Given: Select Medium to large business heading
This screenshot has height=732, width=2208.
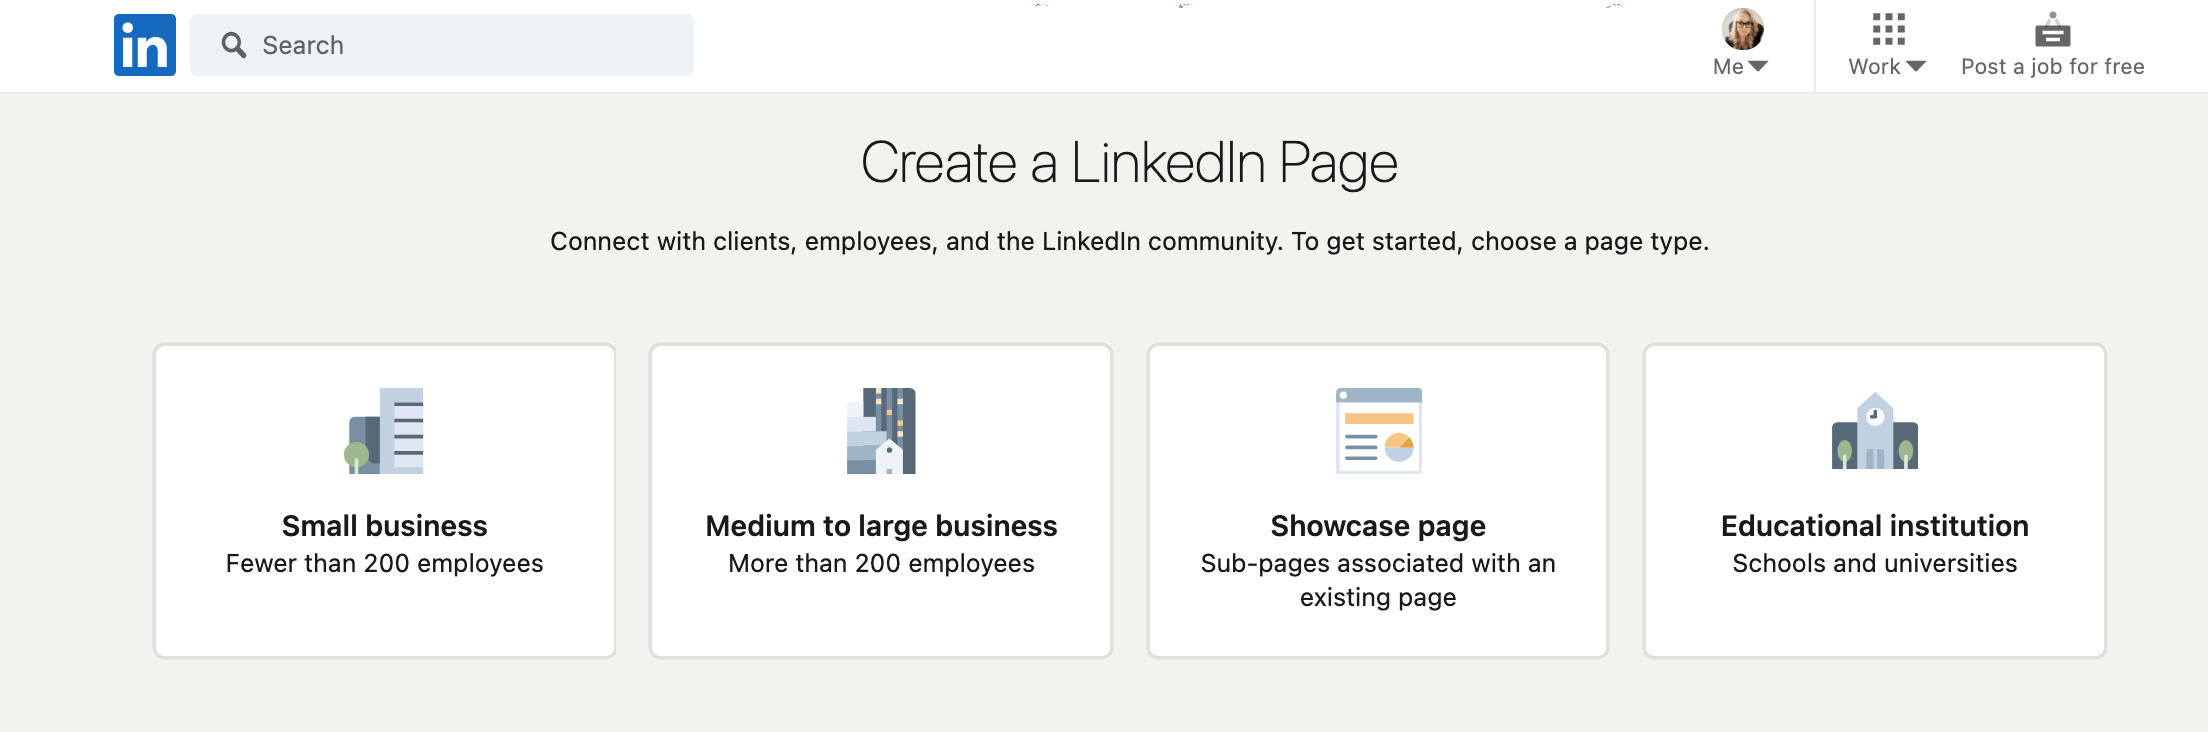Looking at the screenshot, I should coord(881,526).
